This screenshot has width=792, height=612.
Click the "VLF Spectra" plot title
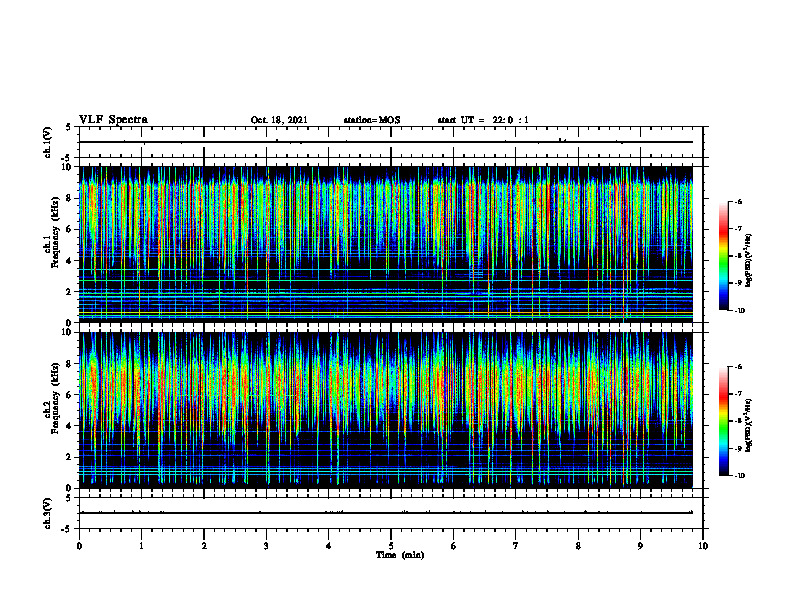113,120
